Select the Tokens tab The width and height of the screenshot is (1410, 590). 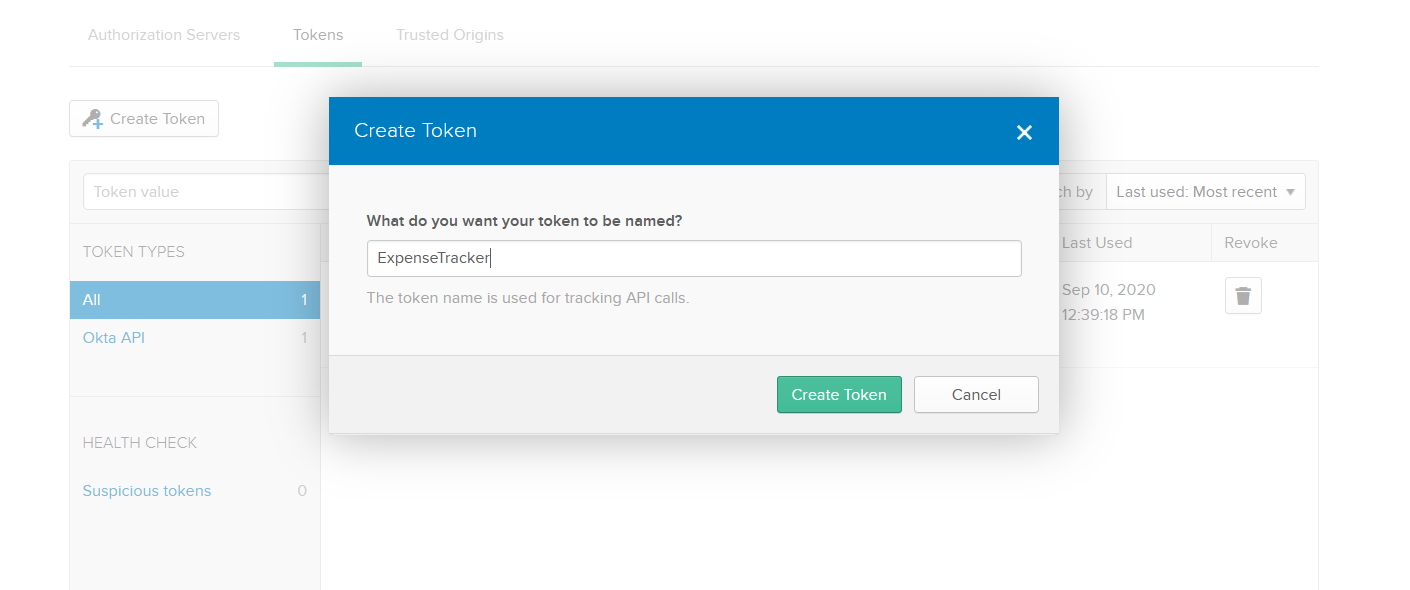point(318,35)
